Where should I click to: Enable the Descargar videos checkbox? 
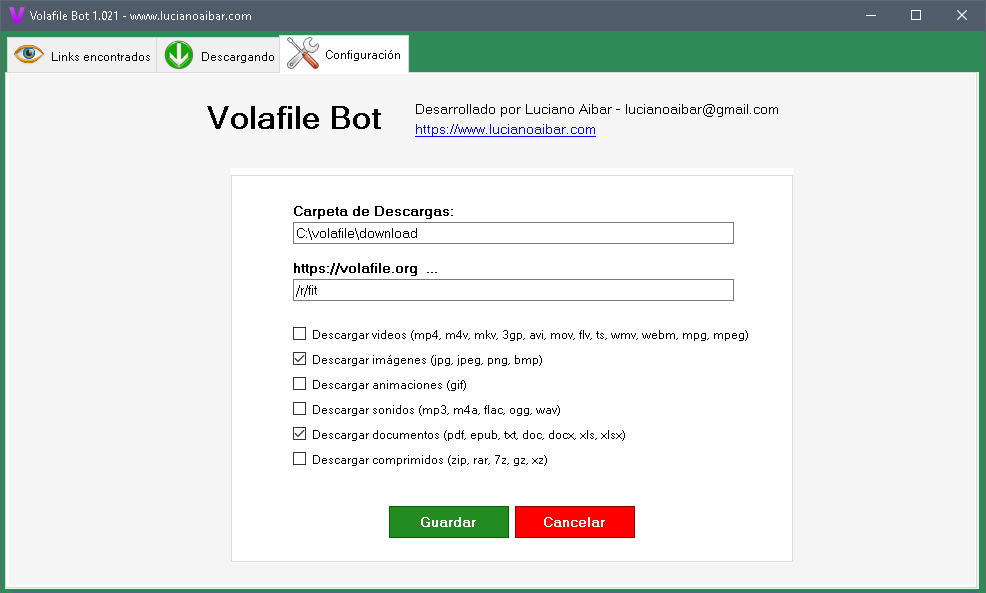pyautogui.click(x=299, y=334)
